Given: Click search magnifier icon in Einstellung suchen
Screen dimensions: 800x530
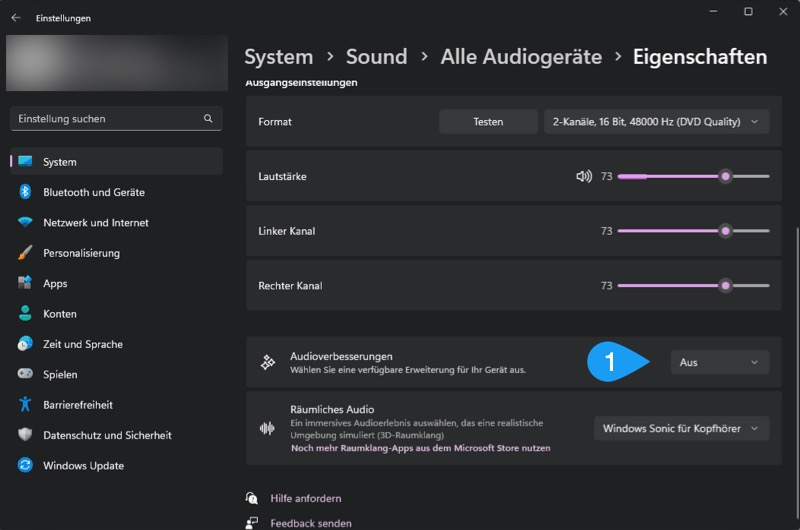Looking at the screenshot, I should (x=208, y=119).
